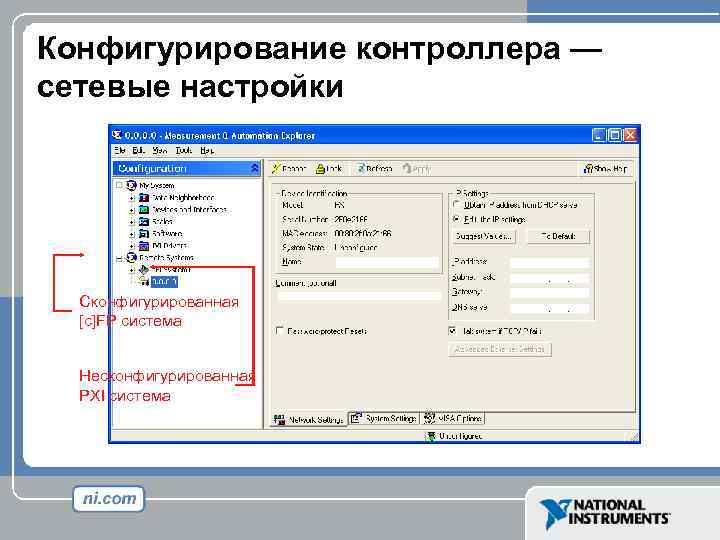
Task: Select Obtain IP address from DHCP server
Action: (x=456, y=204)
